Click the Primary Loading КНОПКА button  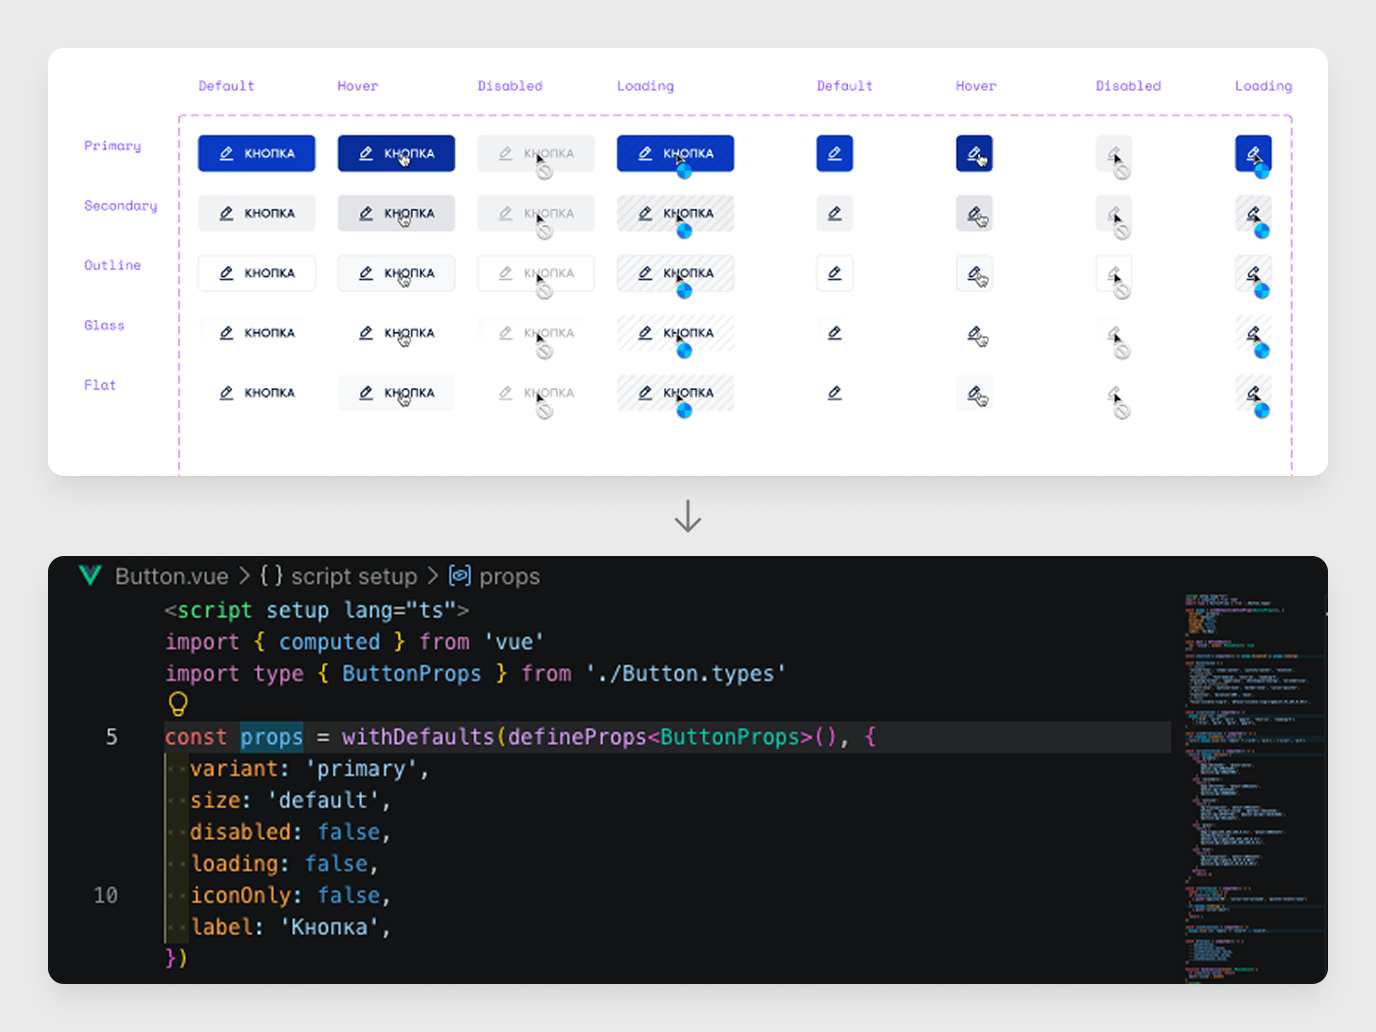[x=675, y=153]
